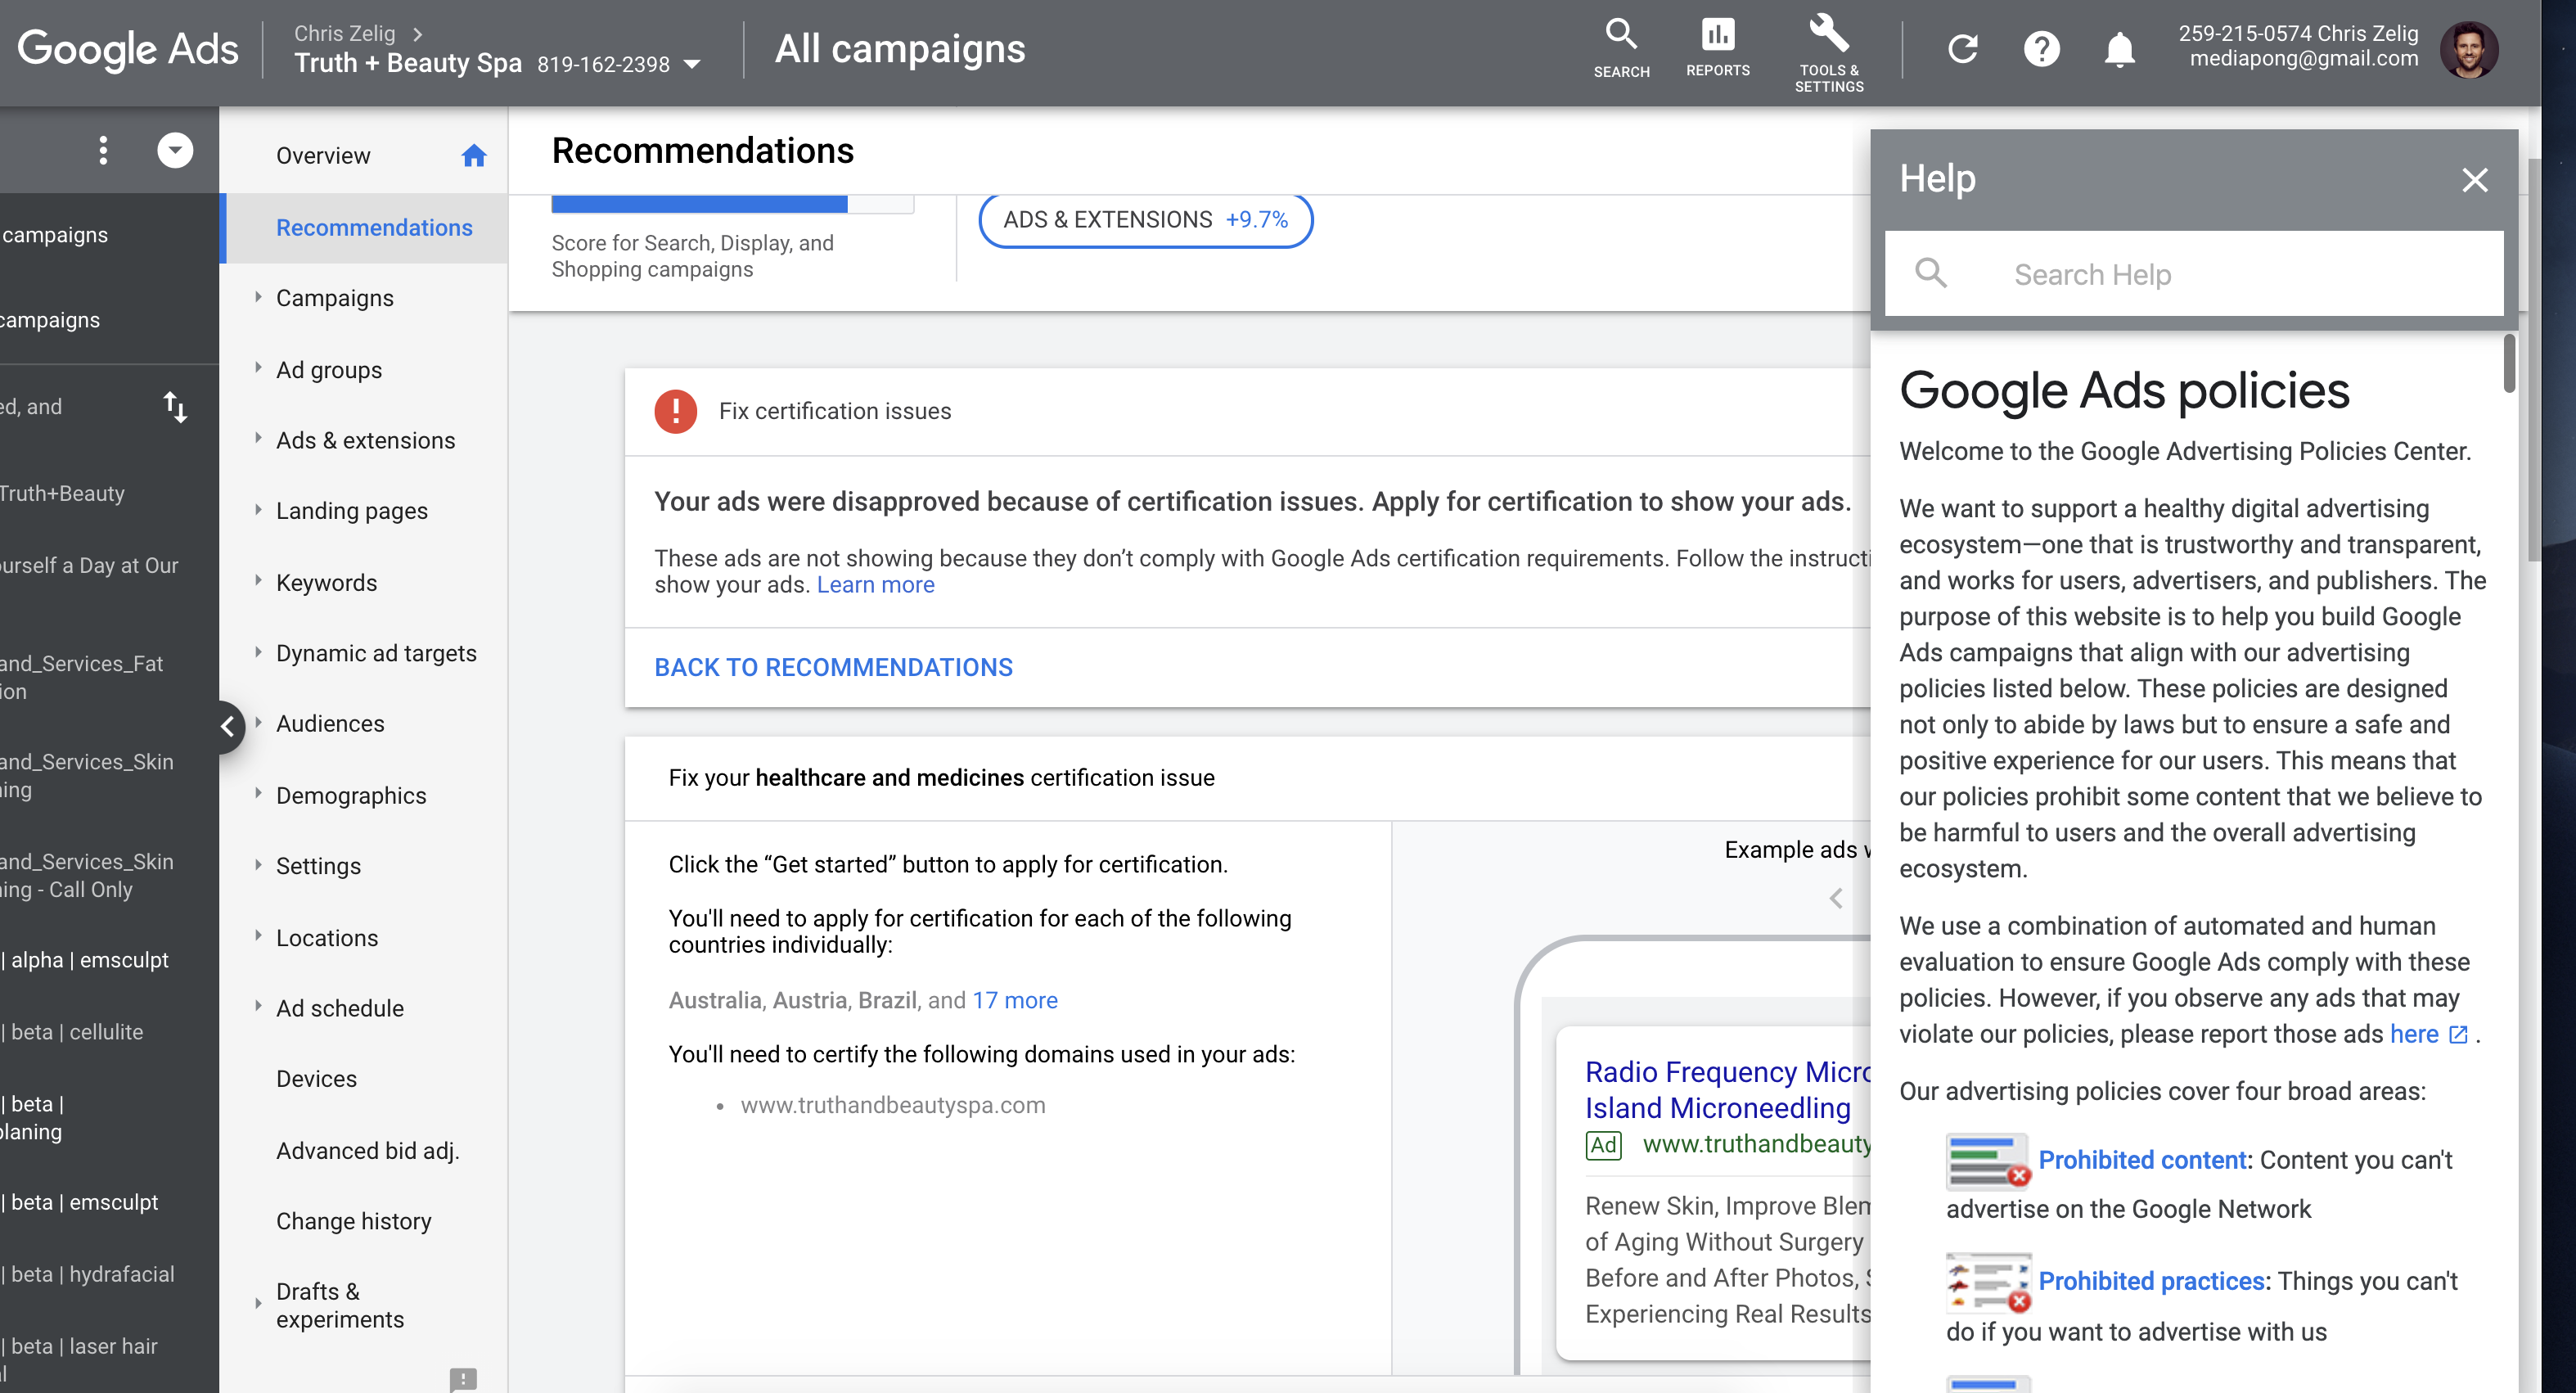Open the Search tool in header
This screenshot has width=2576, height=1393.
[x=1621, y=47]
